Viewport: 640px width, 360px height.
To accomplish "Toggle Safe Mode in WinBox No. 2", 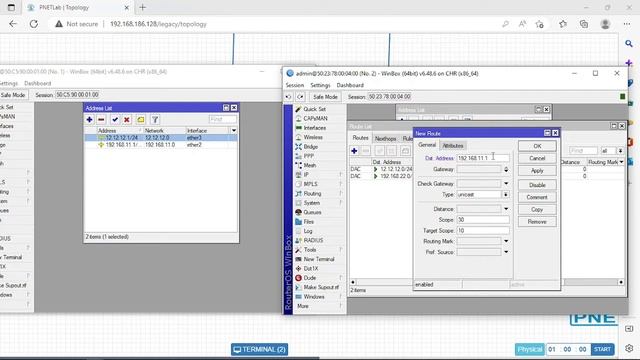I will (325, 97).
